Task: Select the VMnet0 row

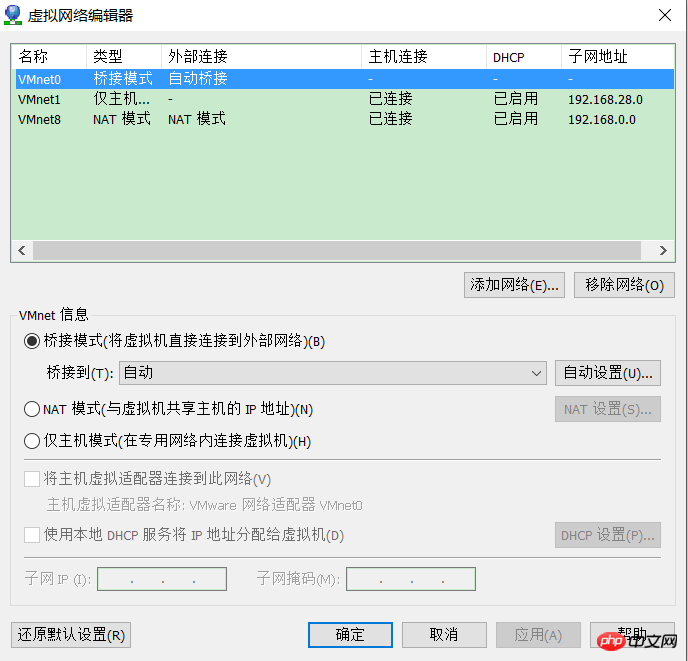Action: [x=344, y=79]
